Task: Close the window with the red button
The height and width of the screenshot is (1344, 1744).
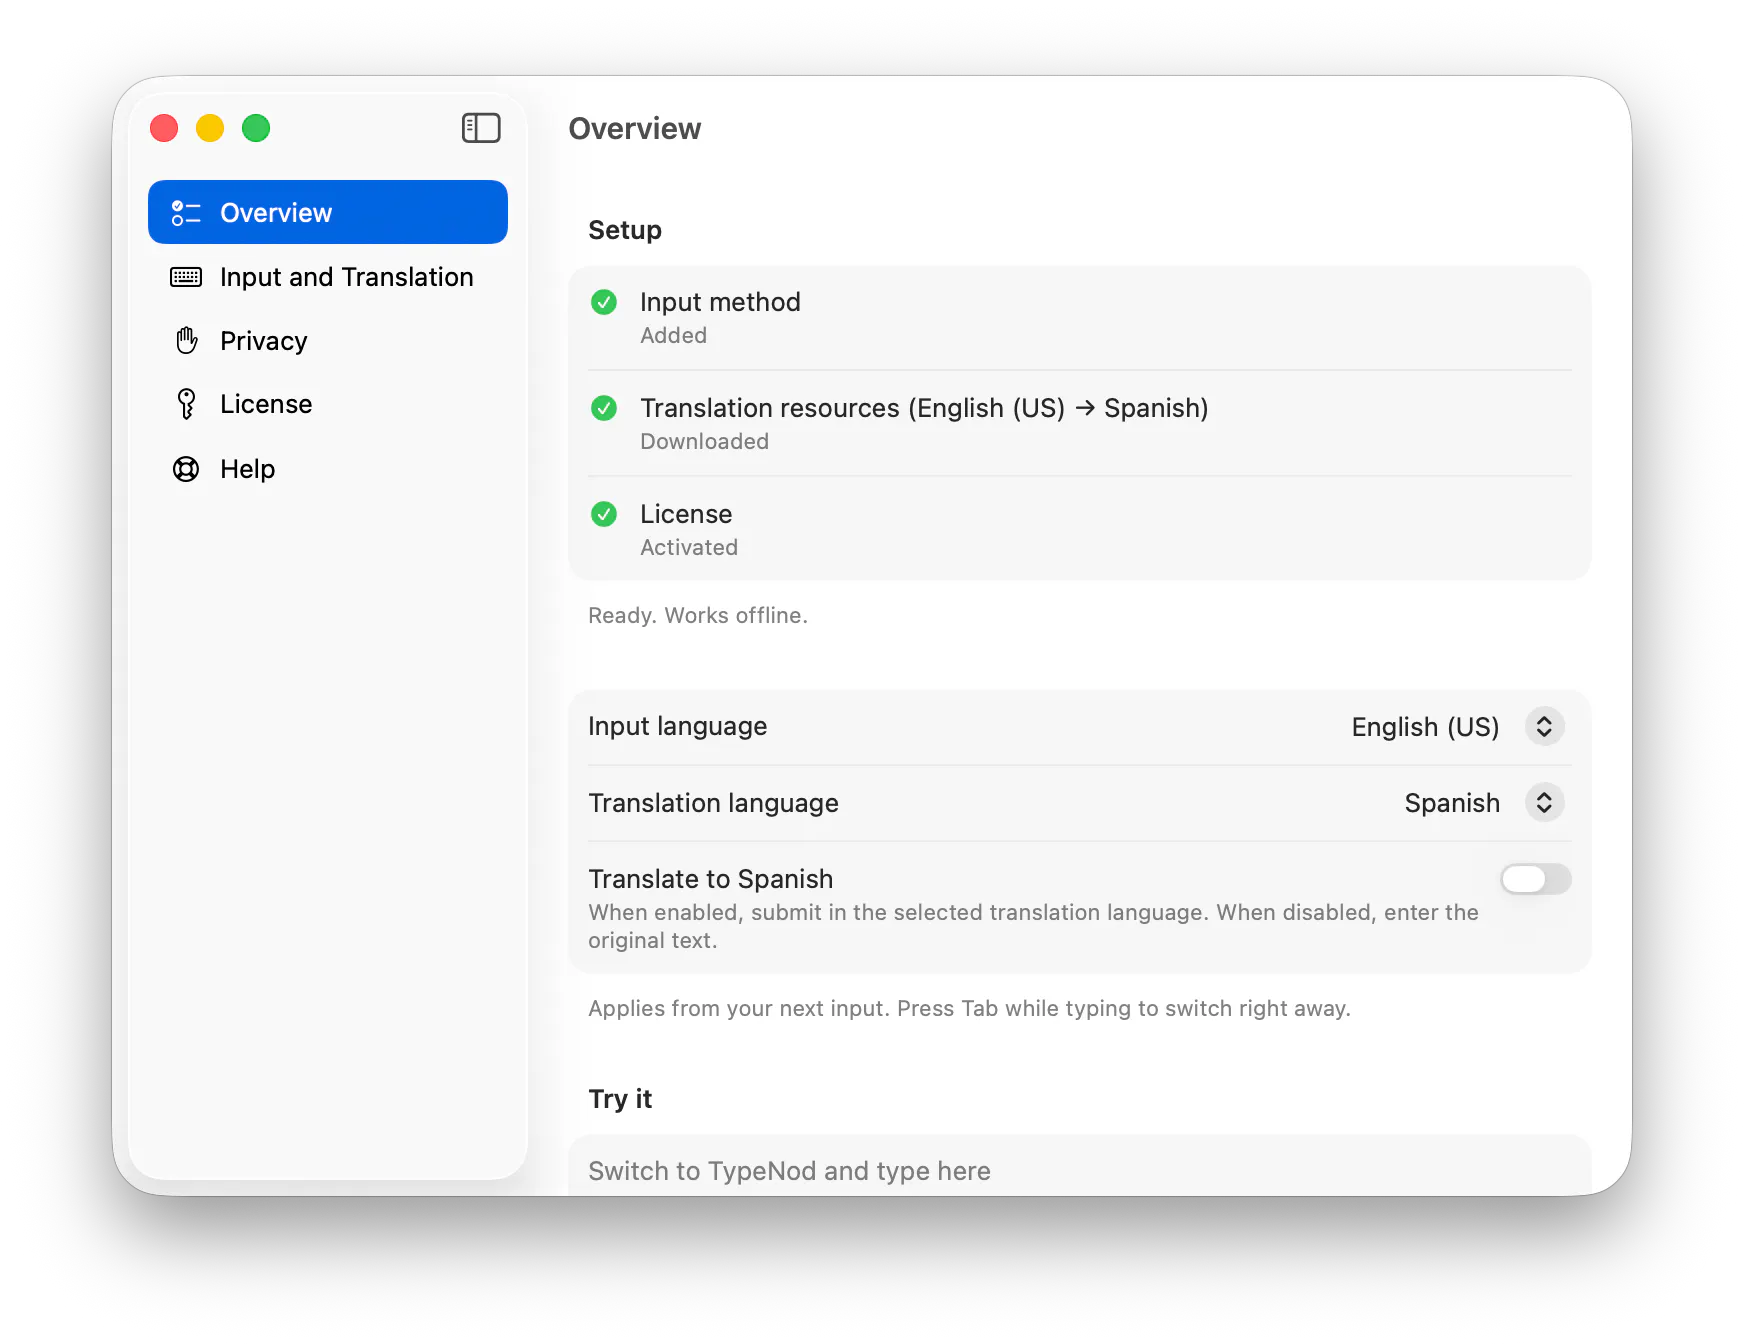Action: pos(164,128)
